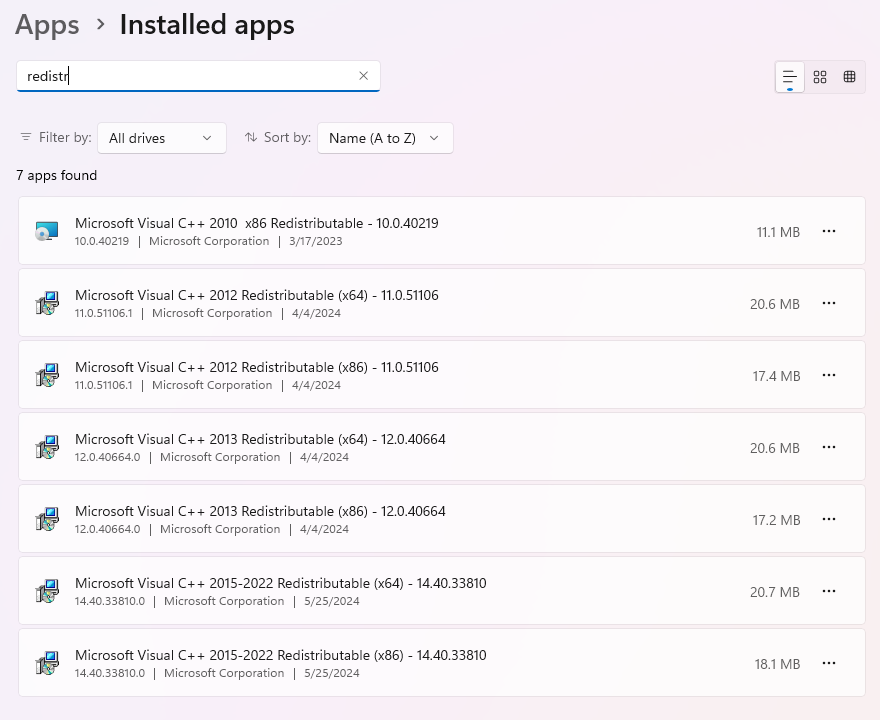Open the options menu for 2012 Redistributable (x64)
880x720 pixels.
click(x=829, y=303)
